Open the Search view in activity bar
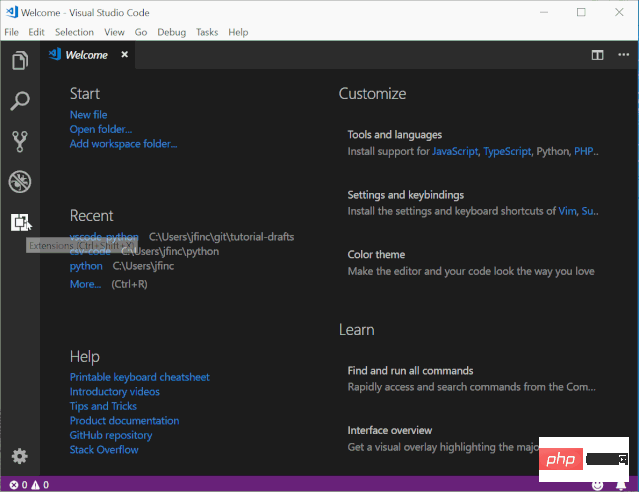 point(20,101)
